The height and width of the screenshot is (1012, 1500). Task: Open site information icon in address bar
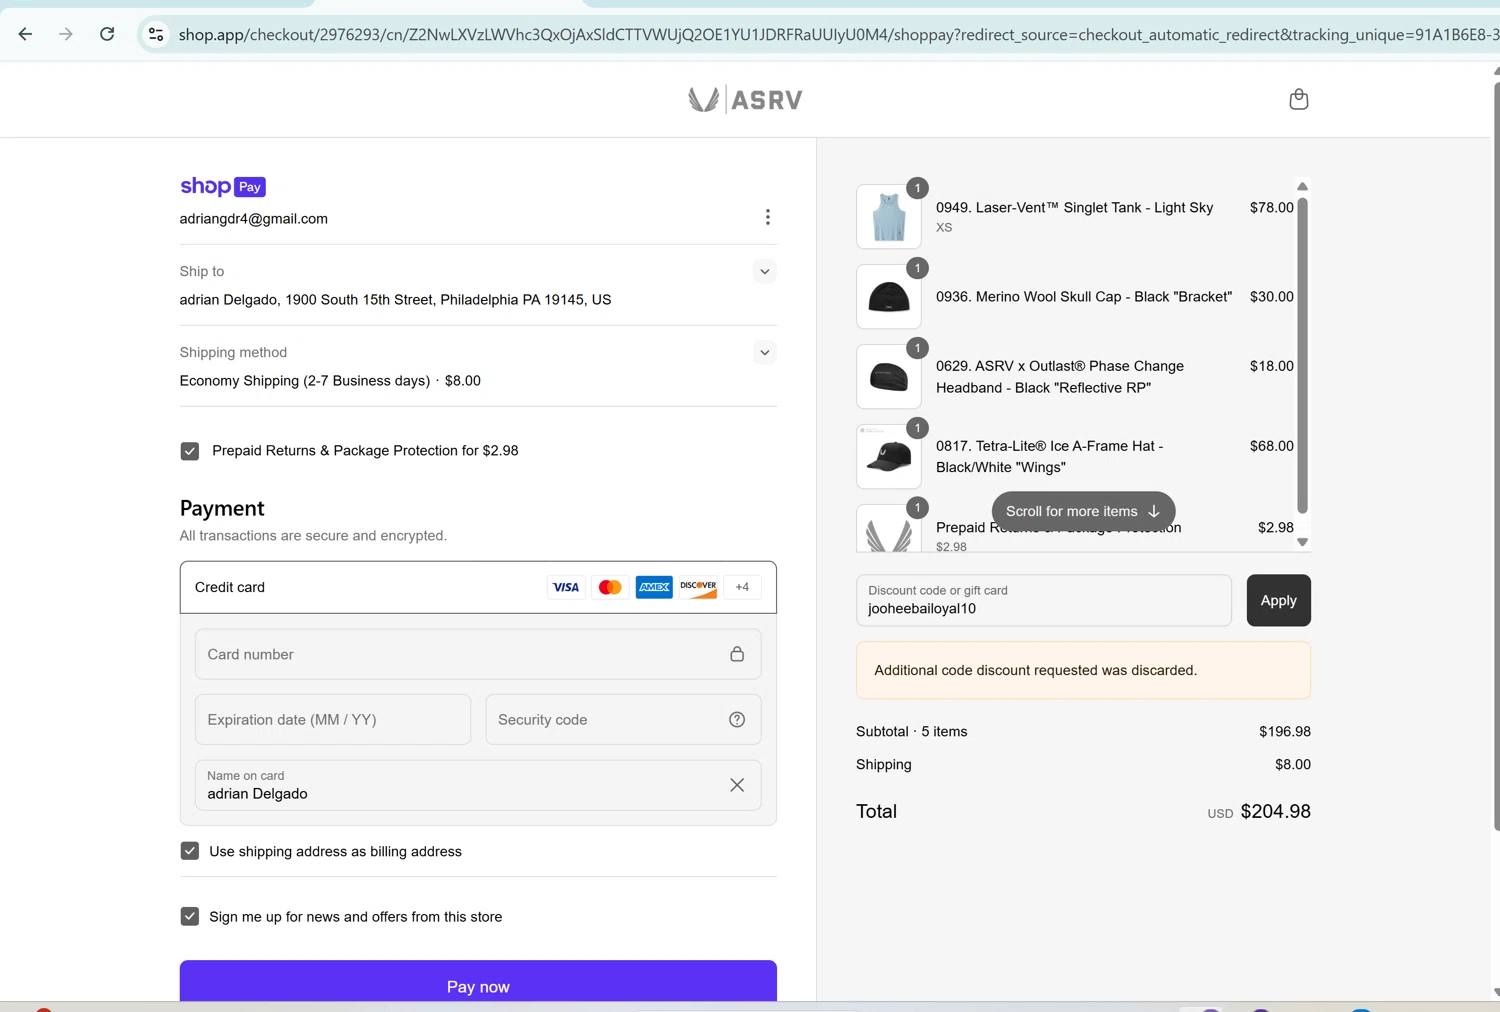(156, 35)
